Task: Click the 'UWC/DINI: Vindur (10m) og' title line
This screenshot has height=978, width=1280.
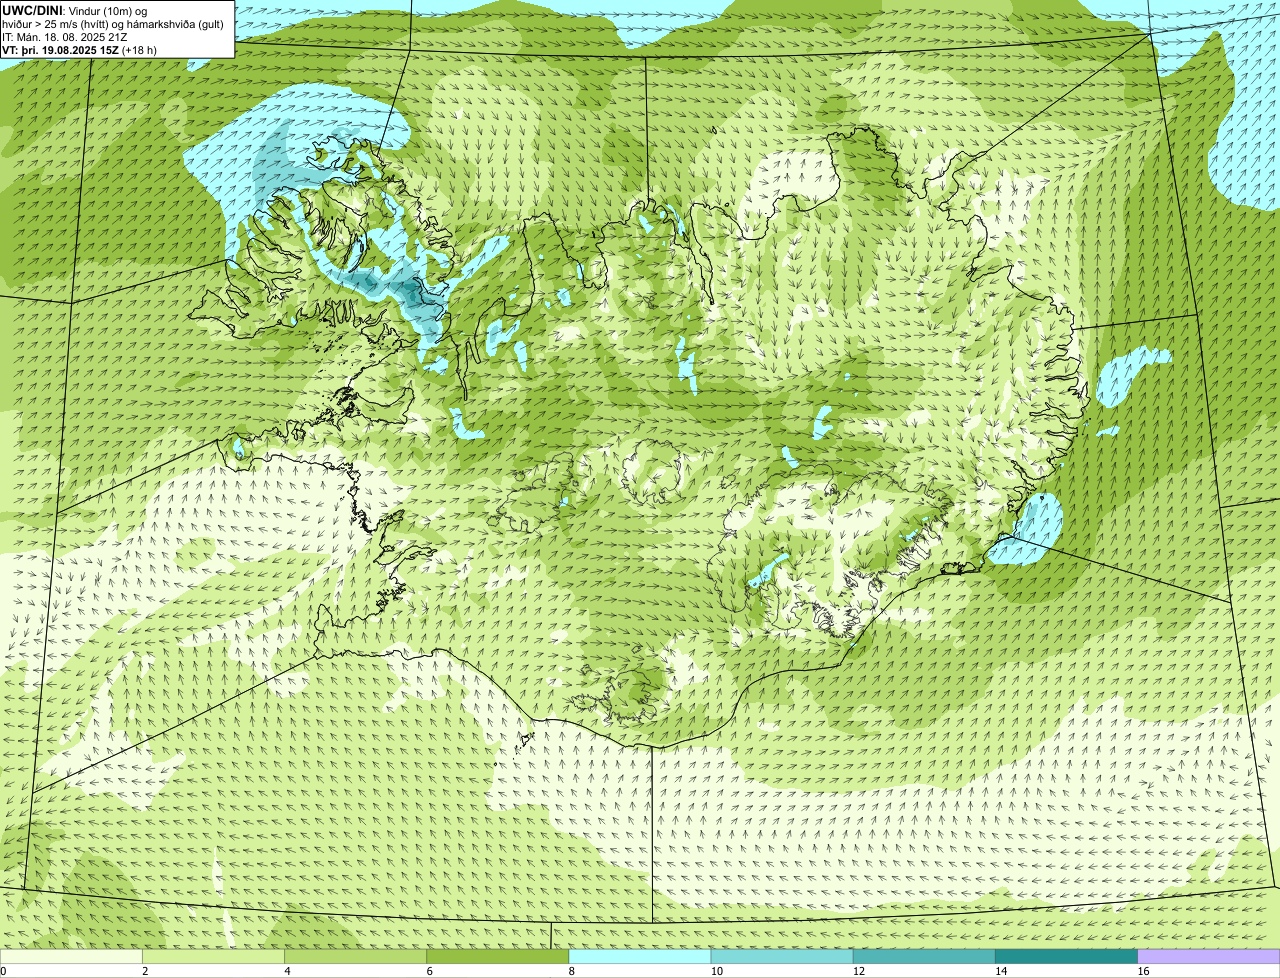Action: [x=75, y=10]
